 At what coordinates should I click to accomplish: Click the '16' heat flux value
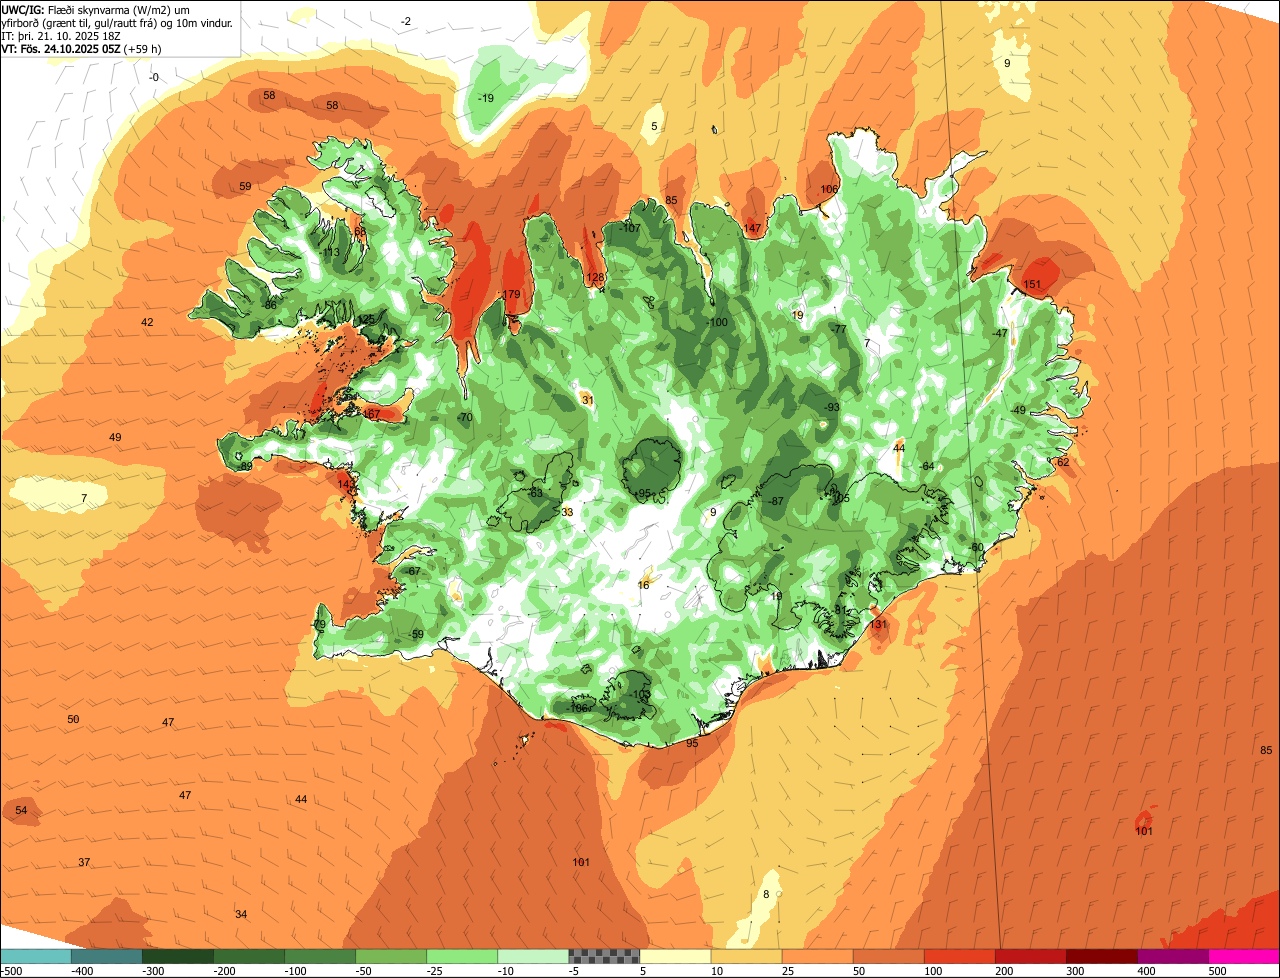pos(644,586)
